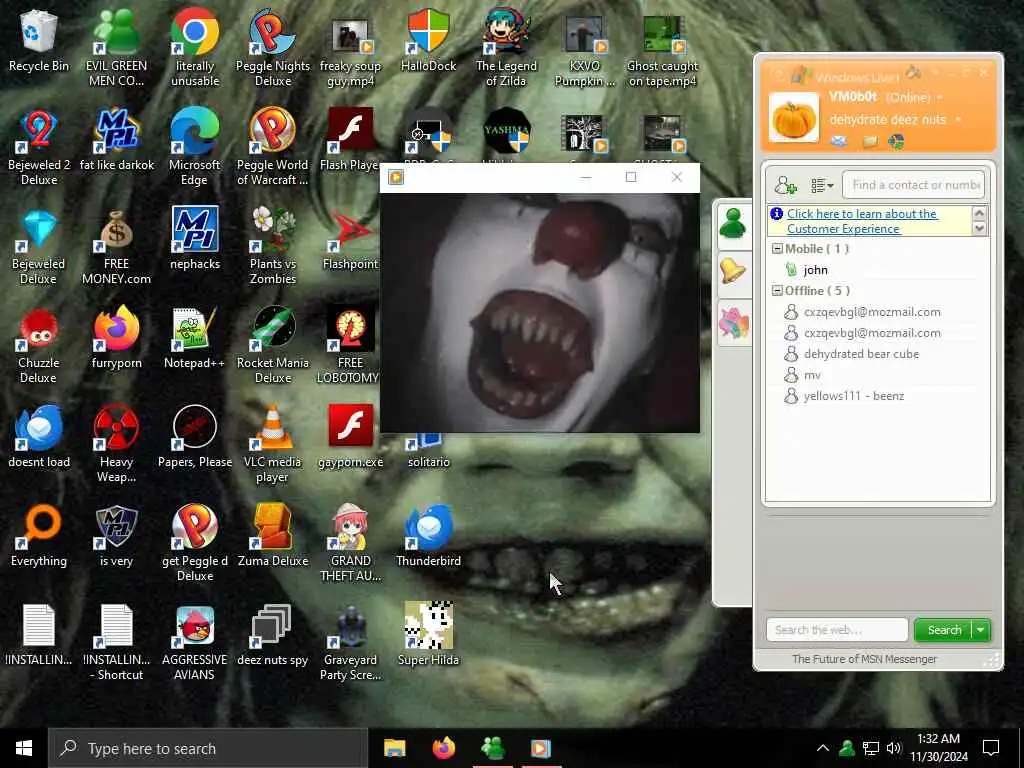Click the taskbar Type here to search box
The height and width of the screenshot is (768, 1024).
pyautogui.click(x=208, y=748)
